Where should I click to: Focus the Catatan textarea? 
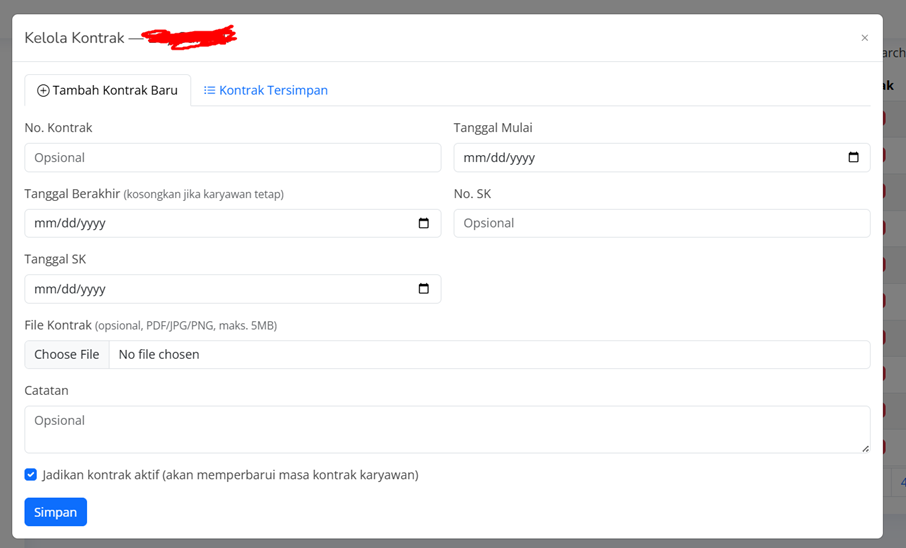pos(447,429)
